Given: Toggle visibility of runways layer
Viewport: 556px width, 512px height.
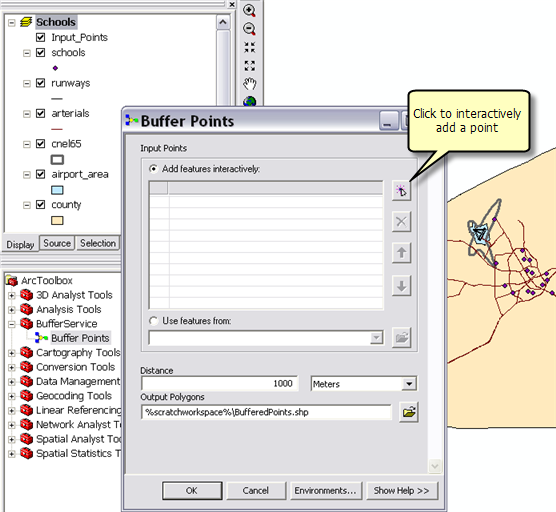Looking at the screenshot, I should coord(41,83).
